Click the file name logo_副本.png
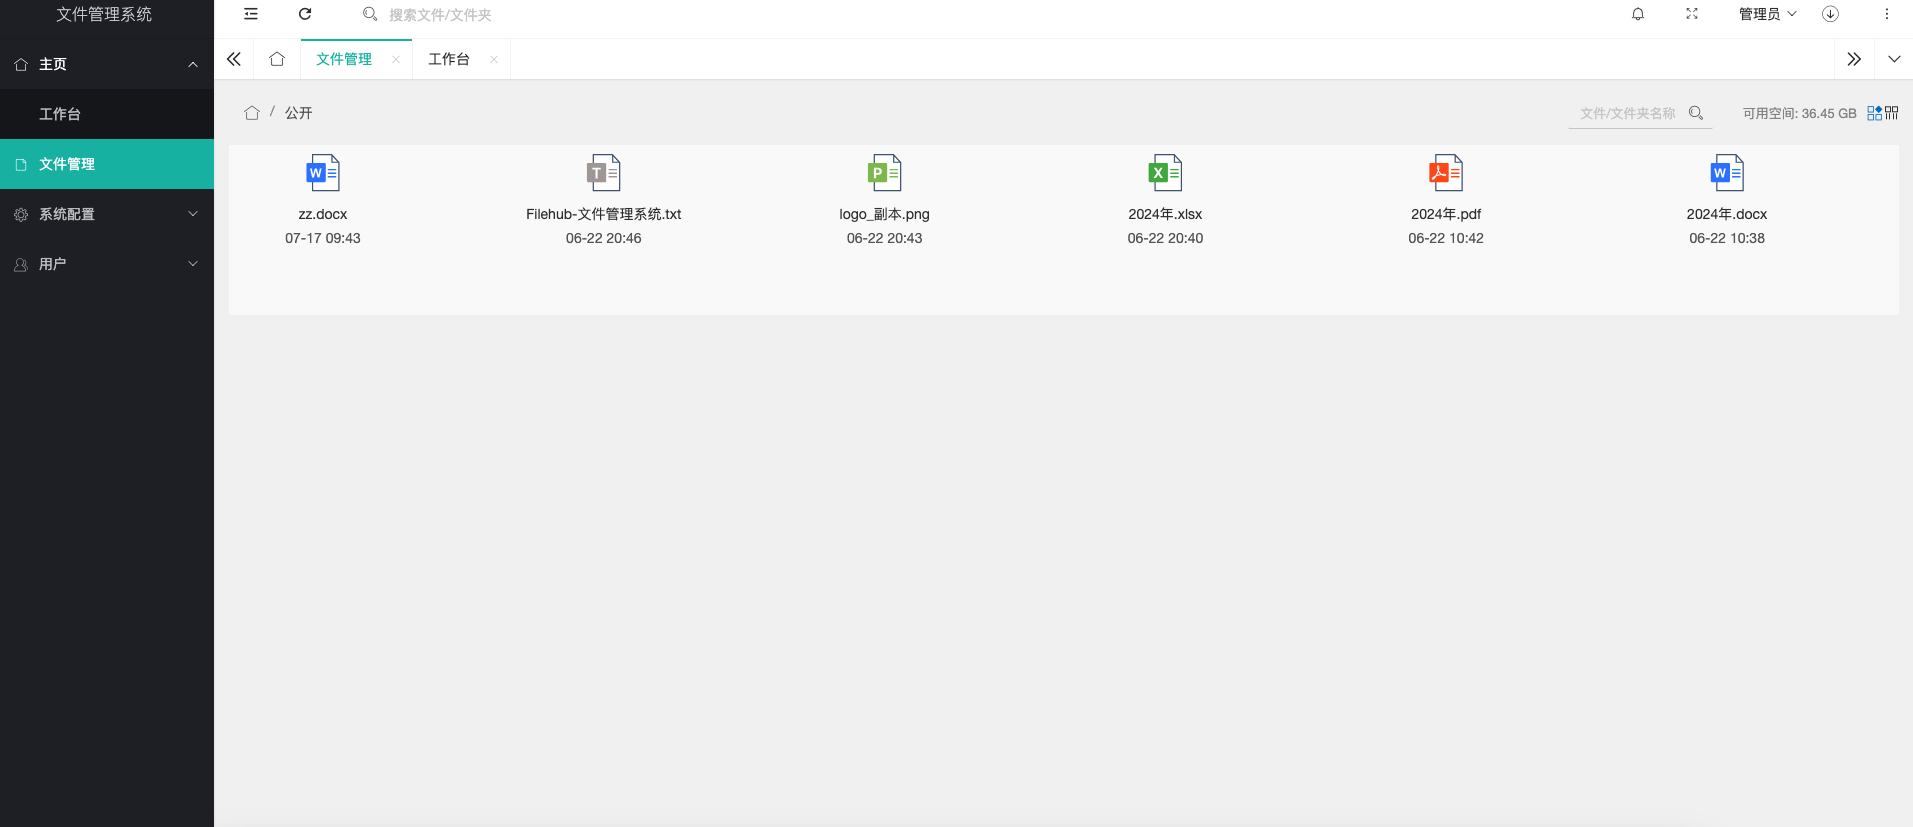 click(885, 214)
